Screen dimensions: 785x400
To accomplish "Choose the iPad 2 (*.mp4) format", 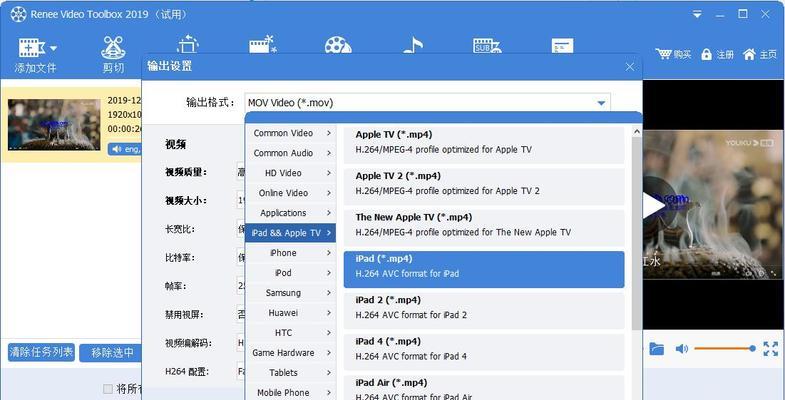I will pos(484,311).
